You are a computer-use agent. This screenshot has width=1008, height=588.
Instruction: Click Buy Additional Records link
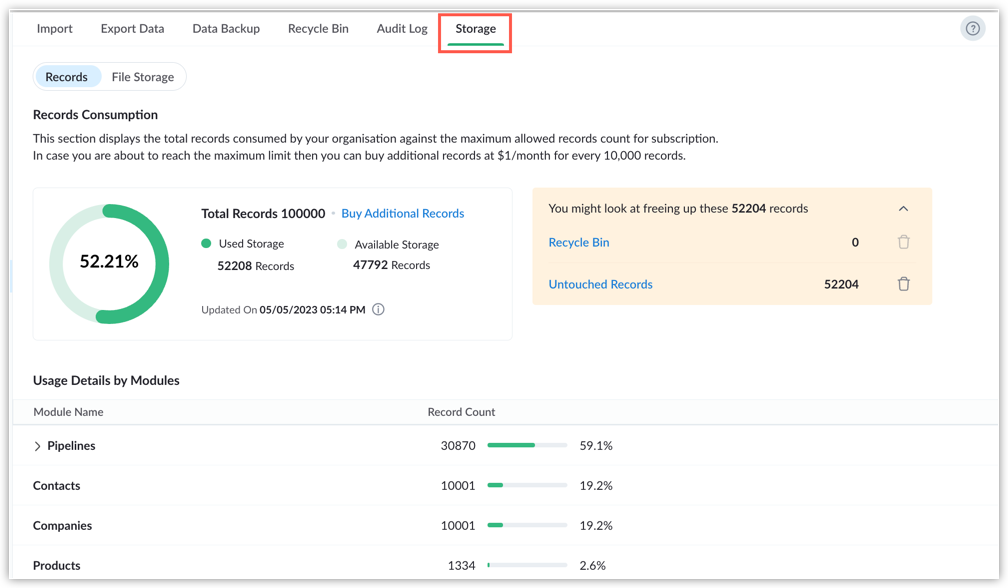pyautogui.click(x=402, y=213)
